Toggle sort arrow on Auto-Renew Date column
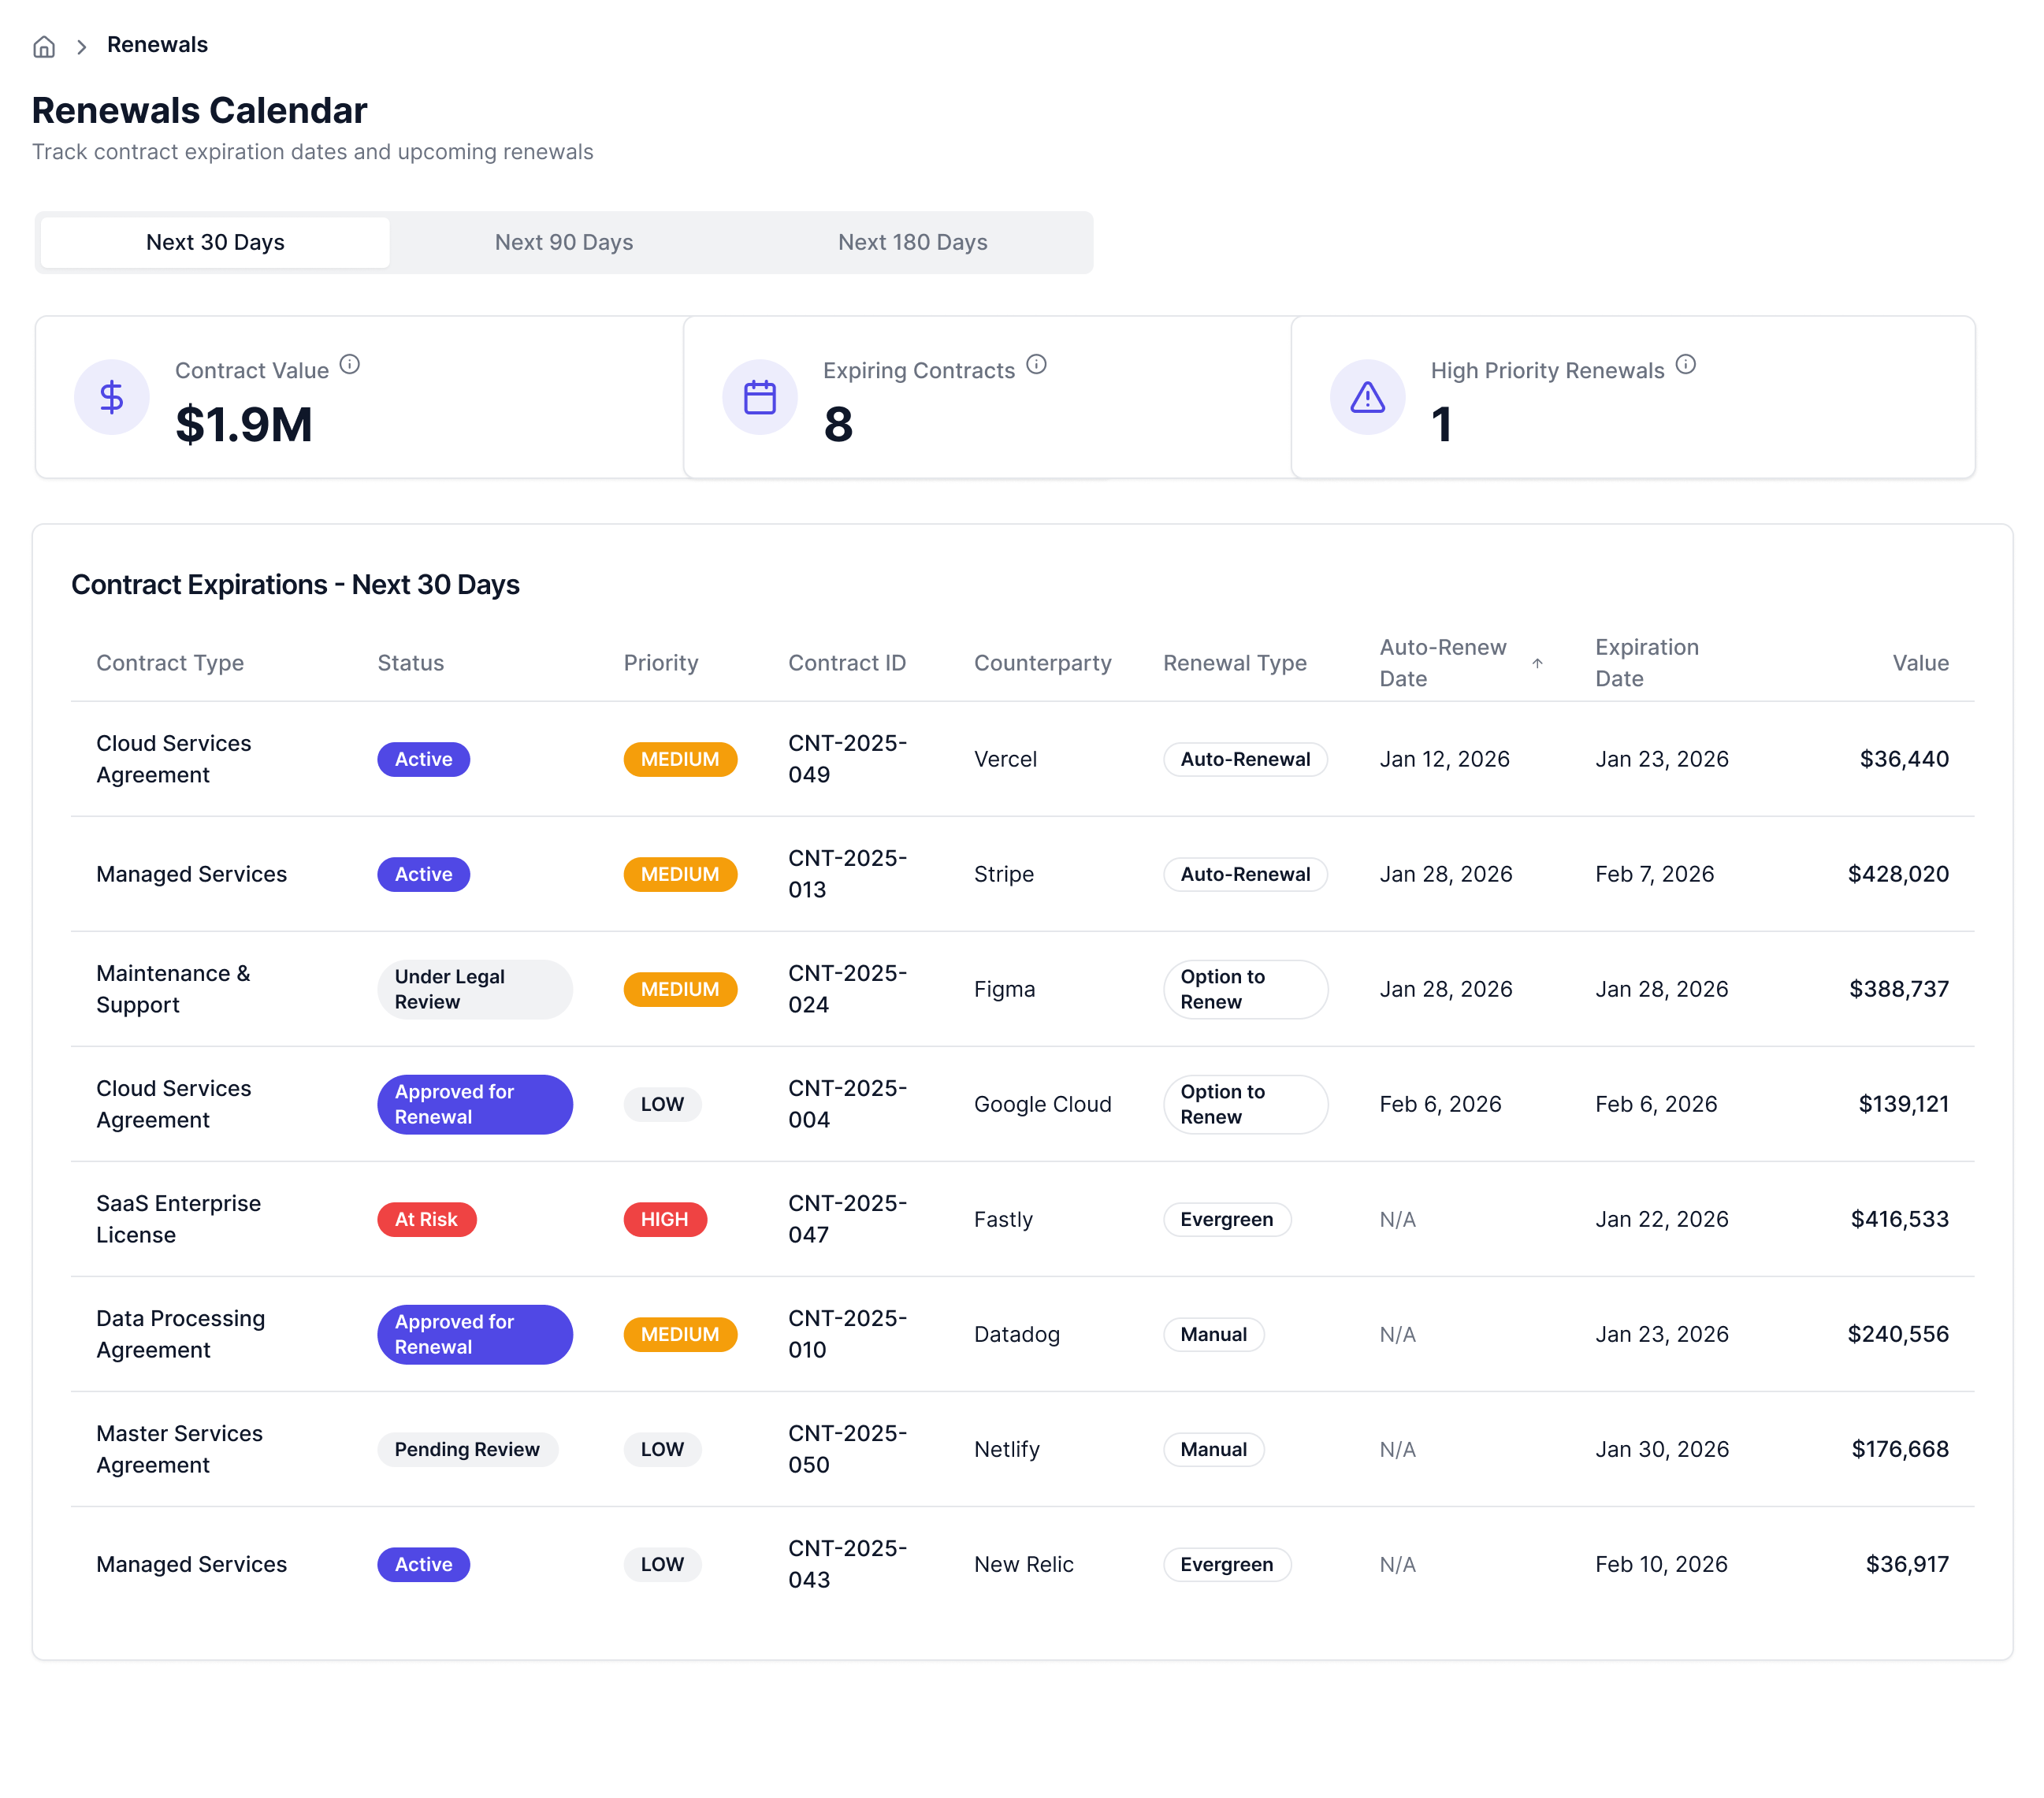2044x1798 pixels. point(1537,663)
